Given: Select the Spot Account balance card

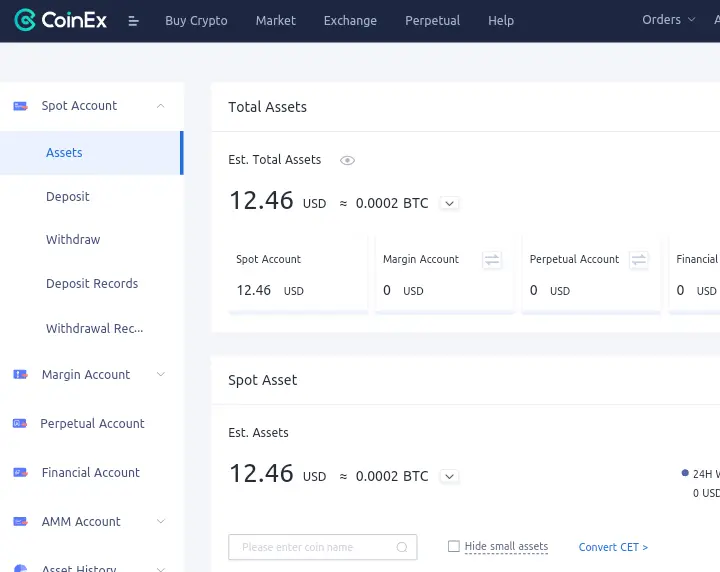Looking at the screenshot, I should pyautogui.click(x=298, y=275).
